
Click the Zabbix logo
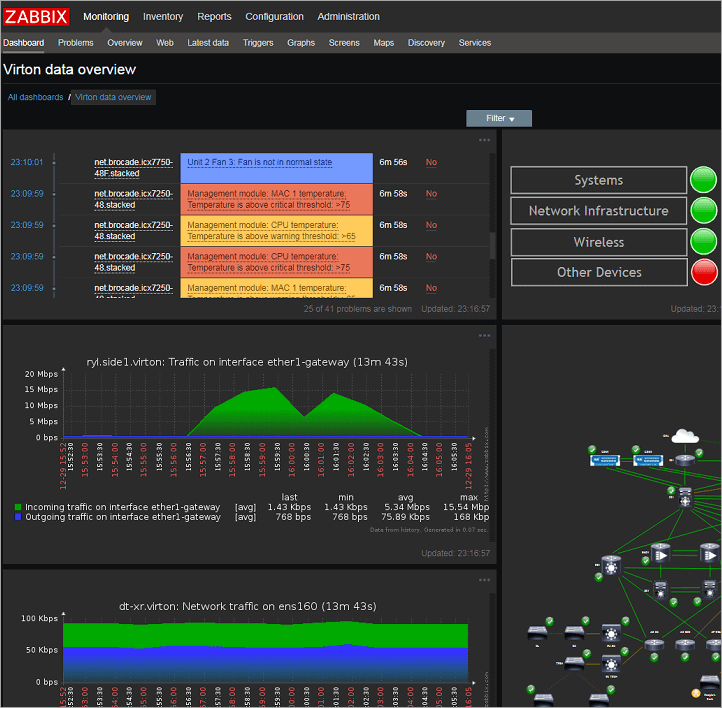click(36, 16)
